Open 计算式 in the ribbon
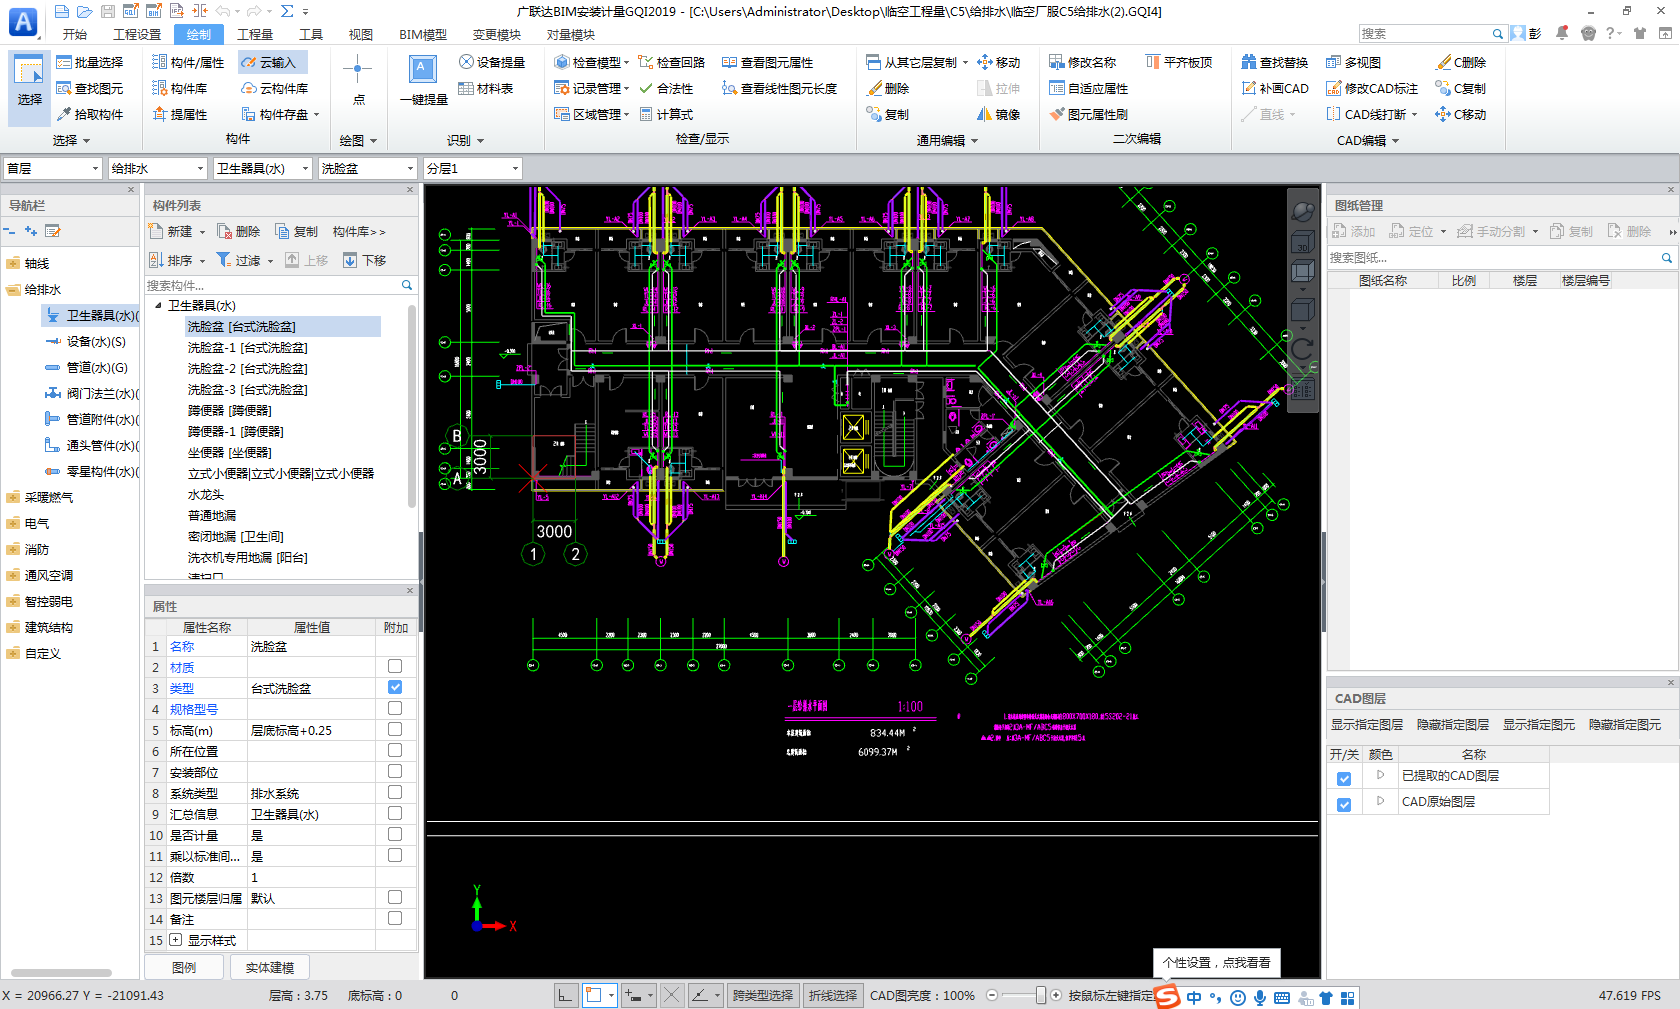1680x1009 pixels. [666, 114]
